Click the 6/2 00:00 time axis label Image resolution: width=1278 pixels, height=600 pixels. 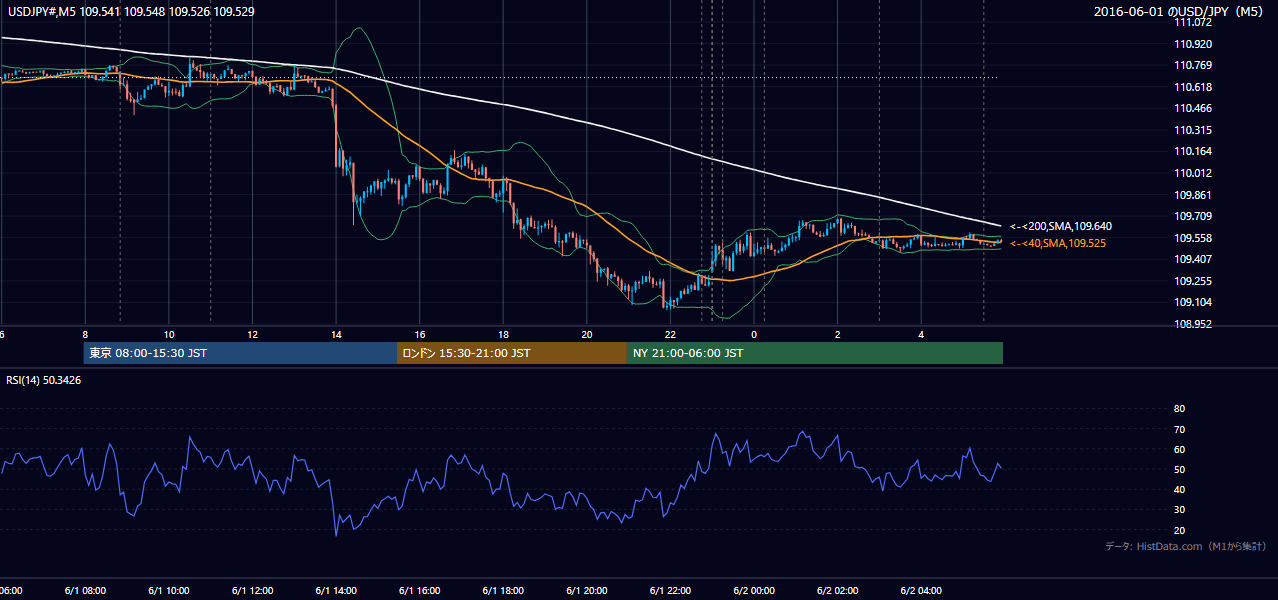(x=754, y=591)
